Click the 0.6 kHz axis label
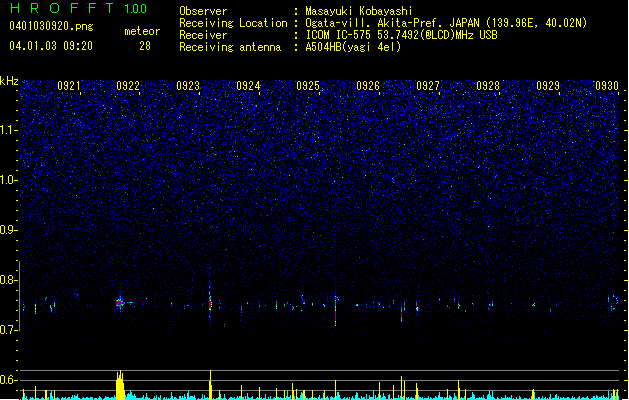The height and width of the screenshot is (400, 629). click(9, 380)
